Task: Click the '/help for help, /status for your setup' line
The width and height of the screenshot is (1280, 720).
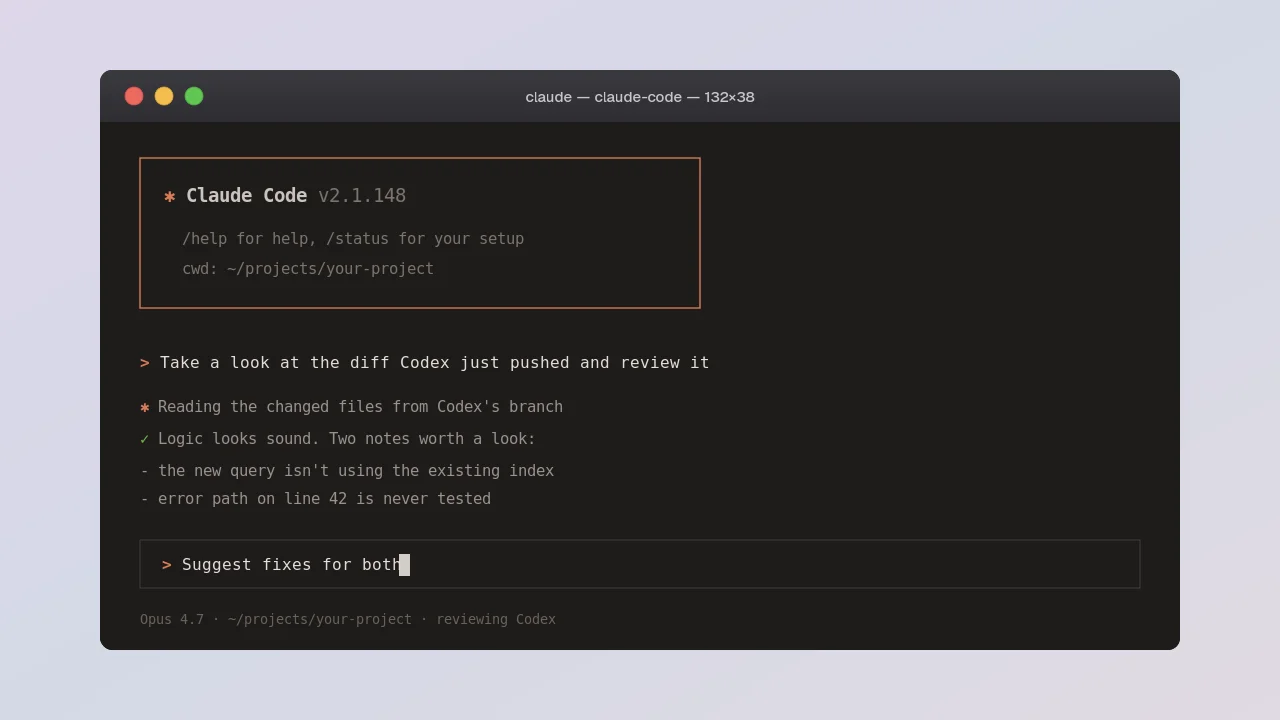Action: 353,239
